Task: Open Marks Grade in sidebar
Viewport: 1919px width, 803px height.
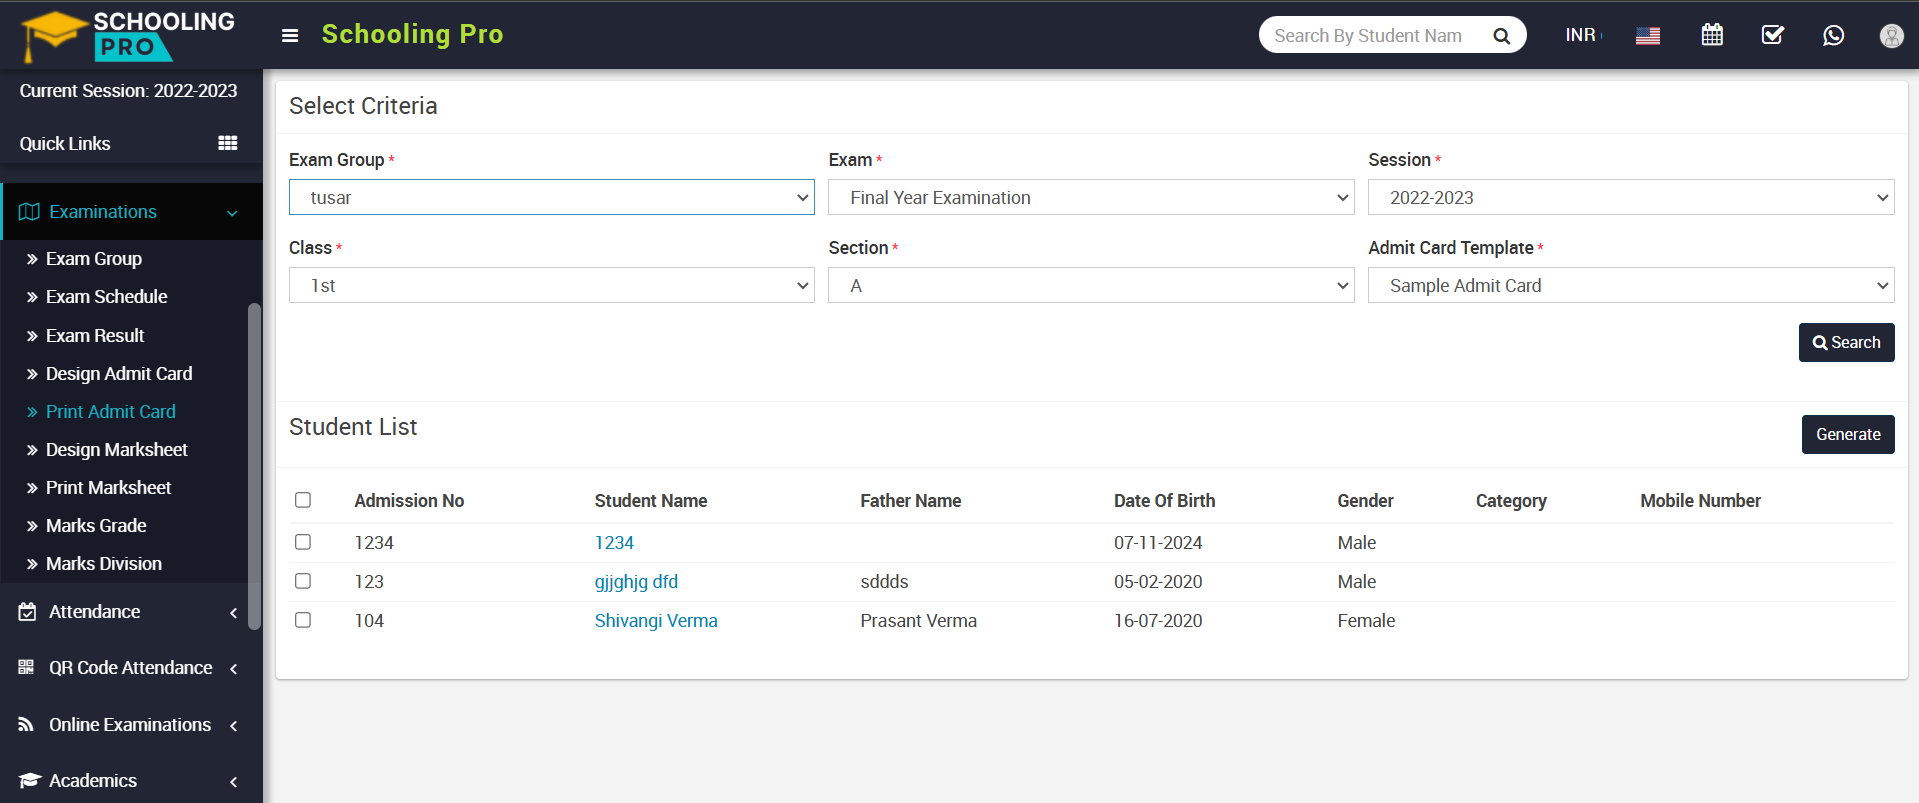Action: tap(96, 526)
